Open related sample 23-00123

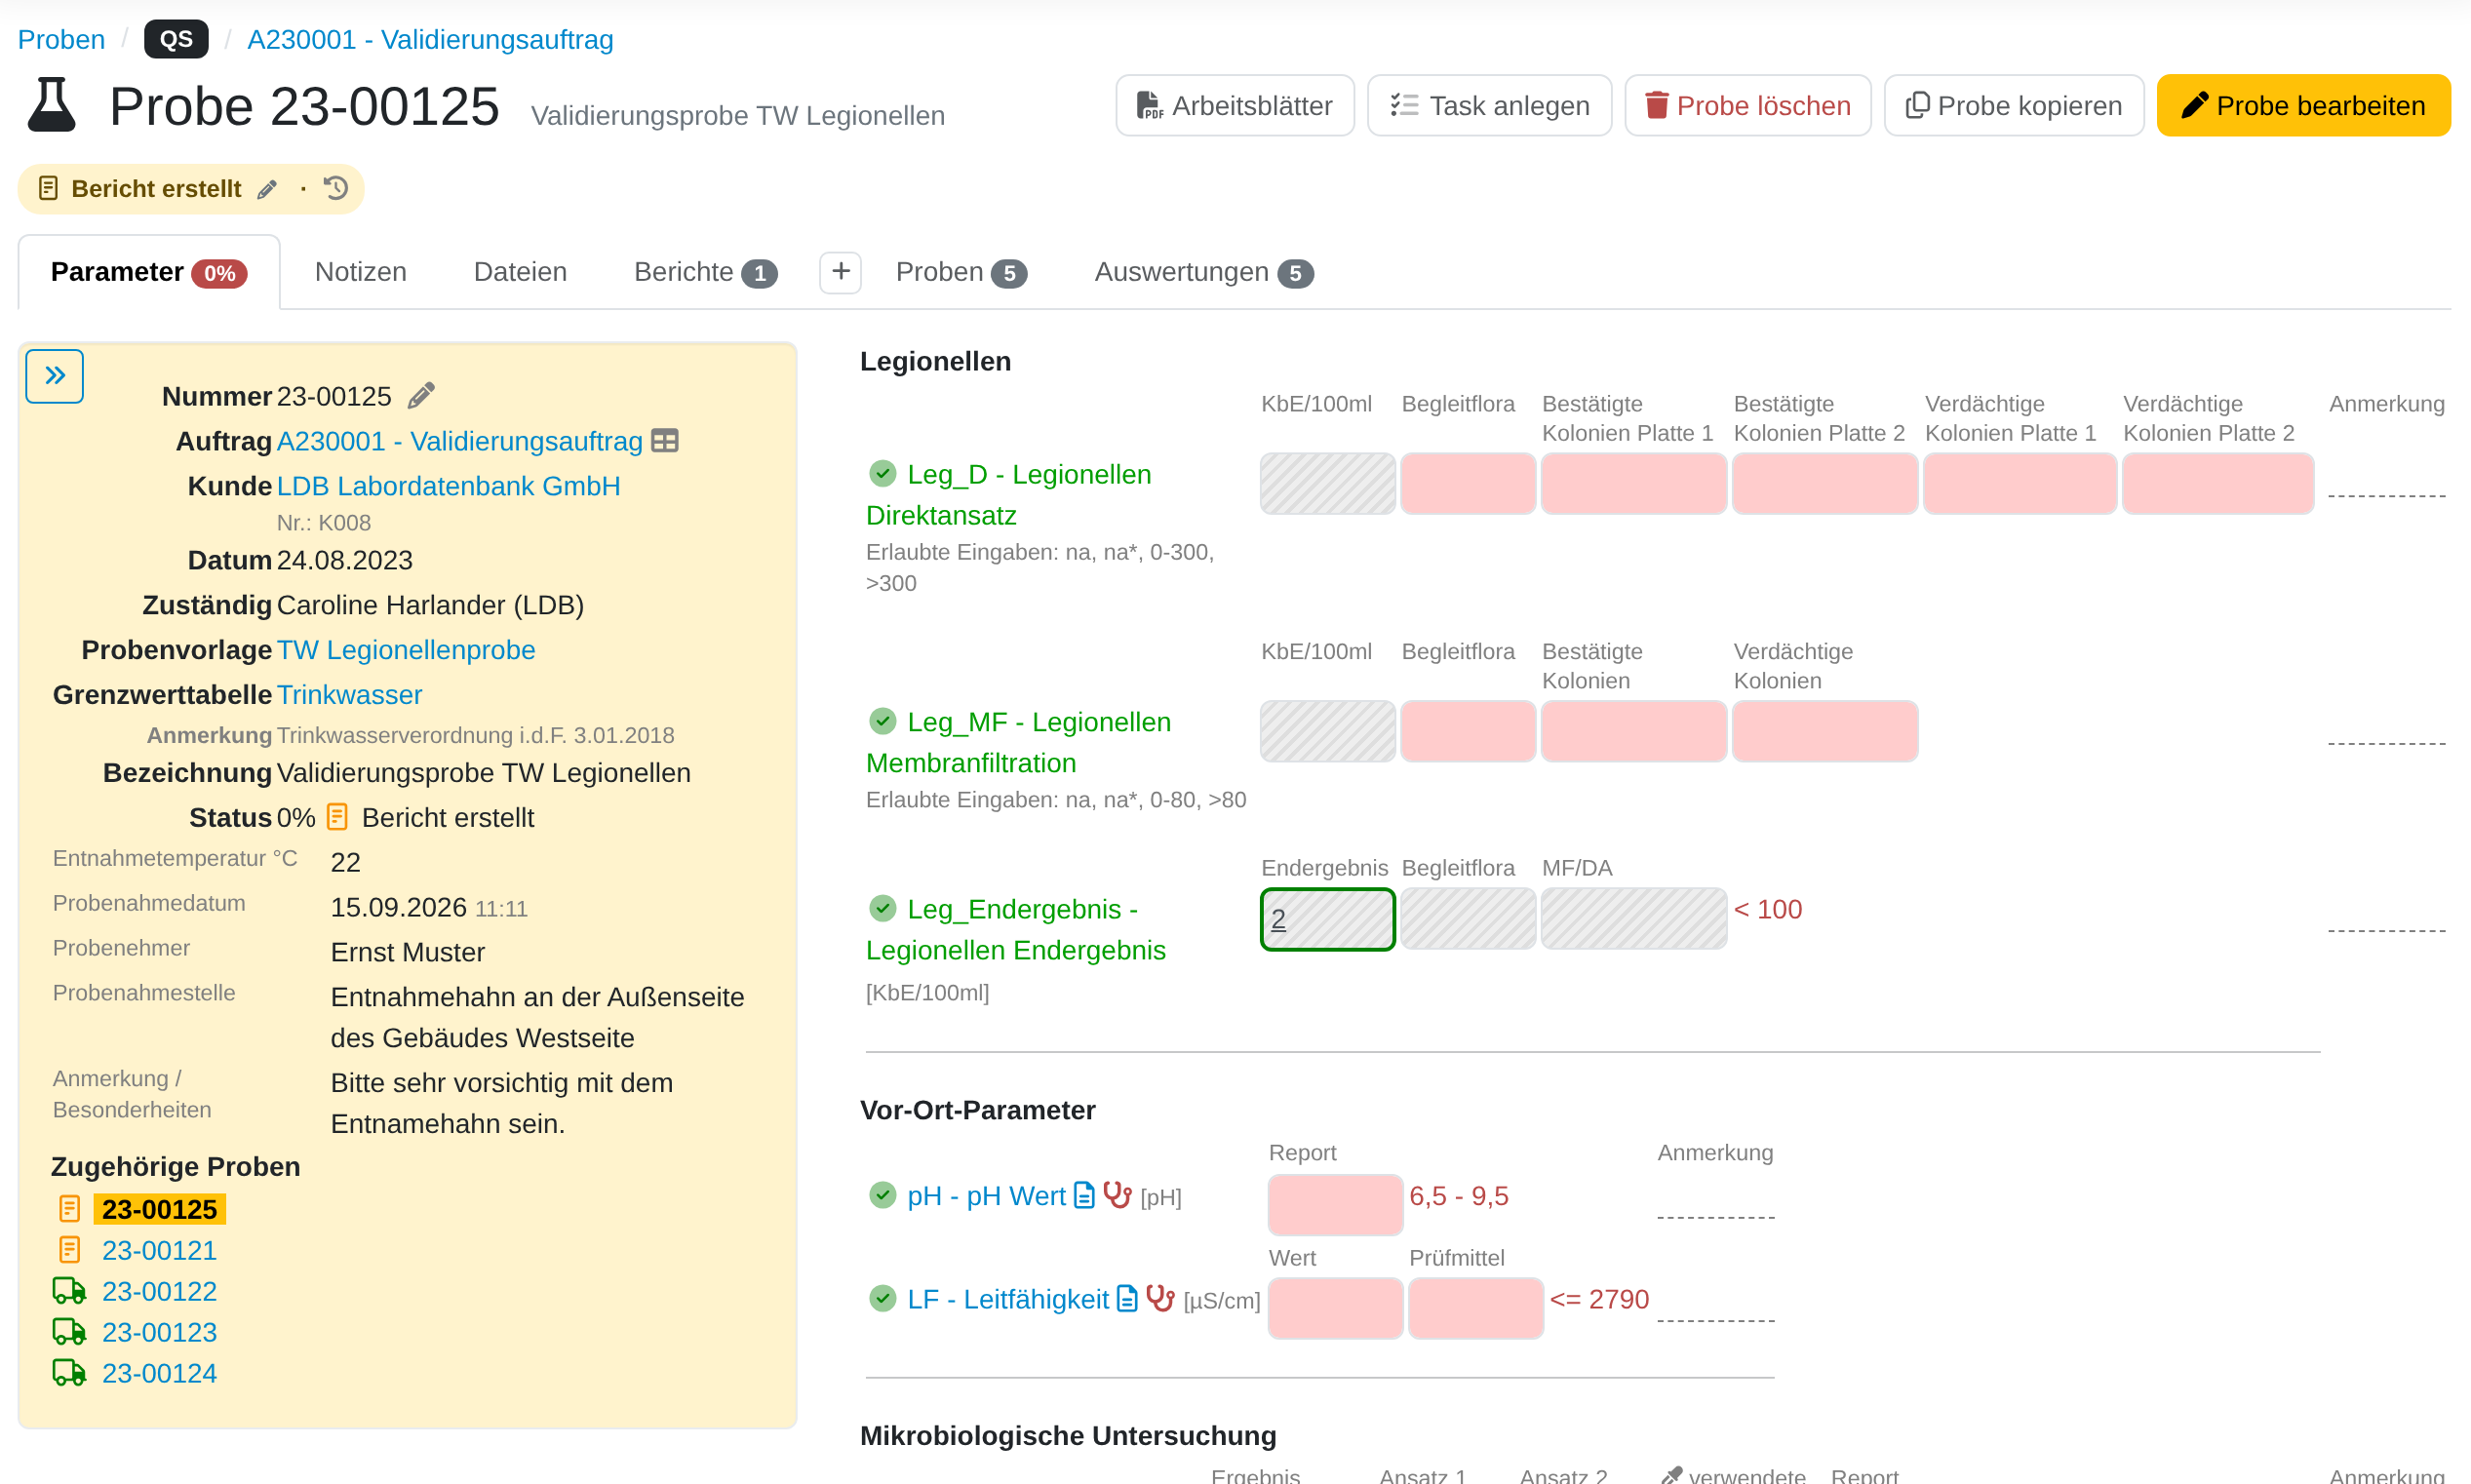tap(159, 1332)
